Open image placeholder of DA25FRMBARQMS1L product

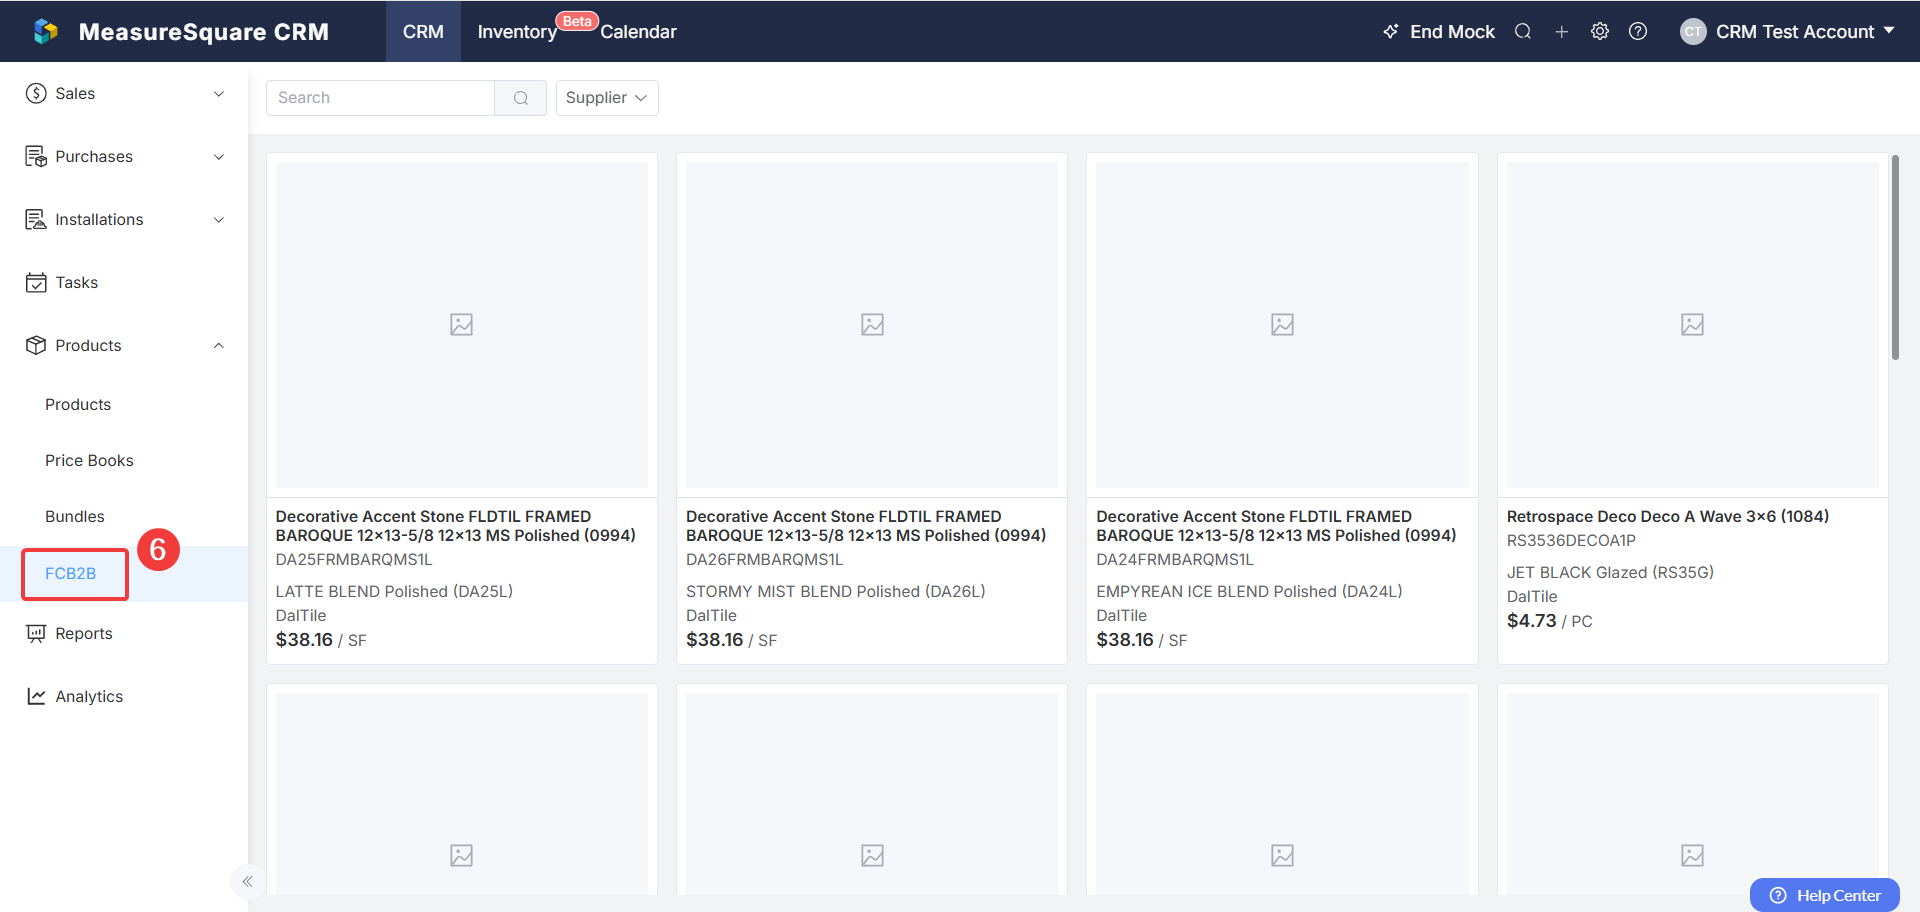point(461,324)
